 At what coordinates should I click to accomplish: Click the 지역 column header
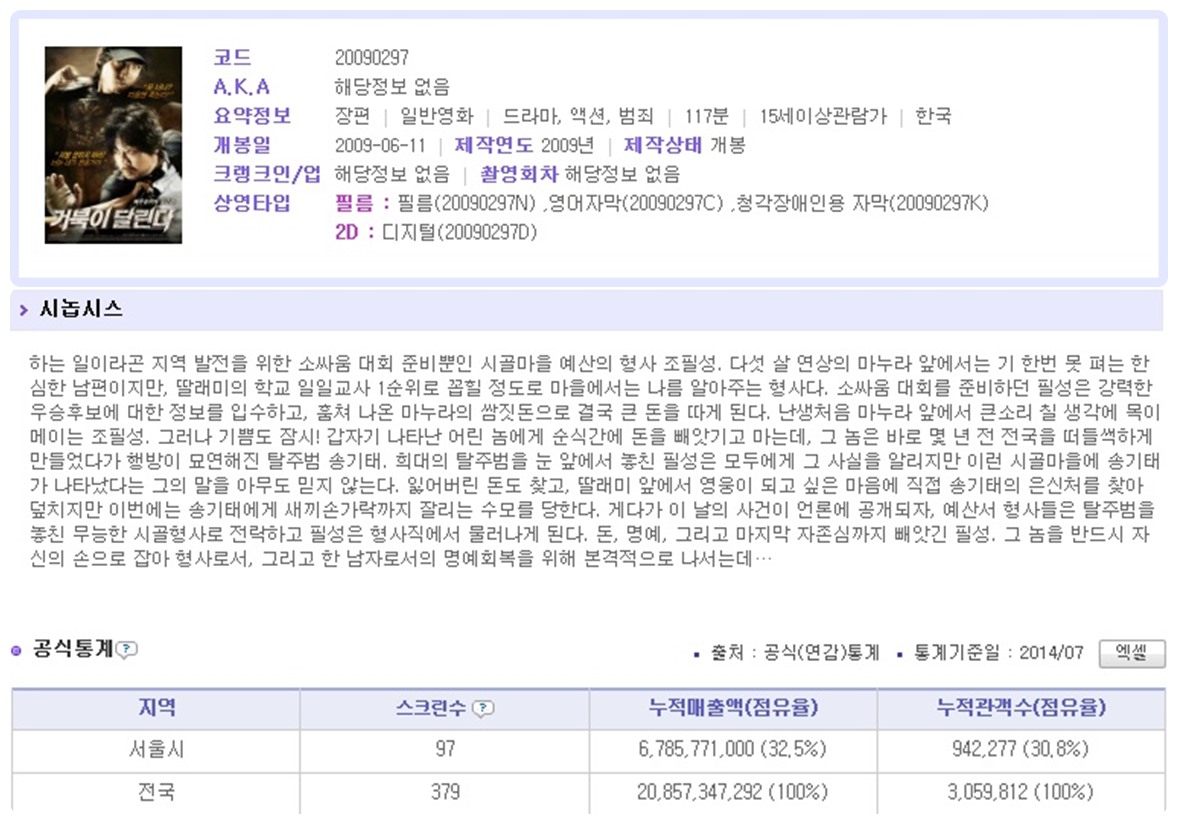click(x=156, y=708)
